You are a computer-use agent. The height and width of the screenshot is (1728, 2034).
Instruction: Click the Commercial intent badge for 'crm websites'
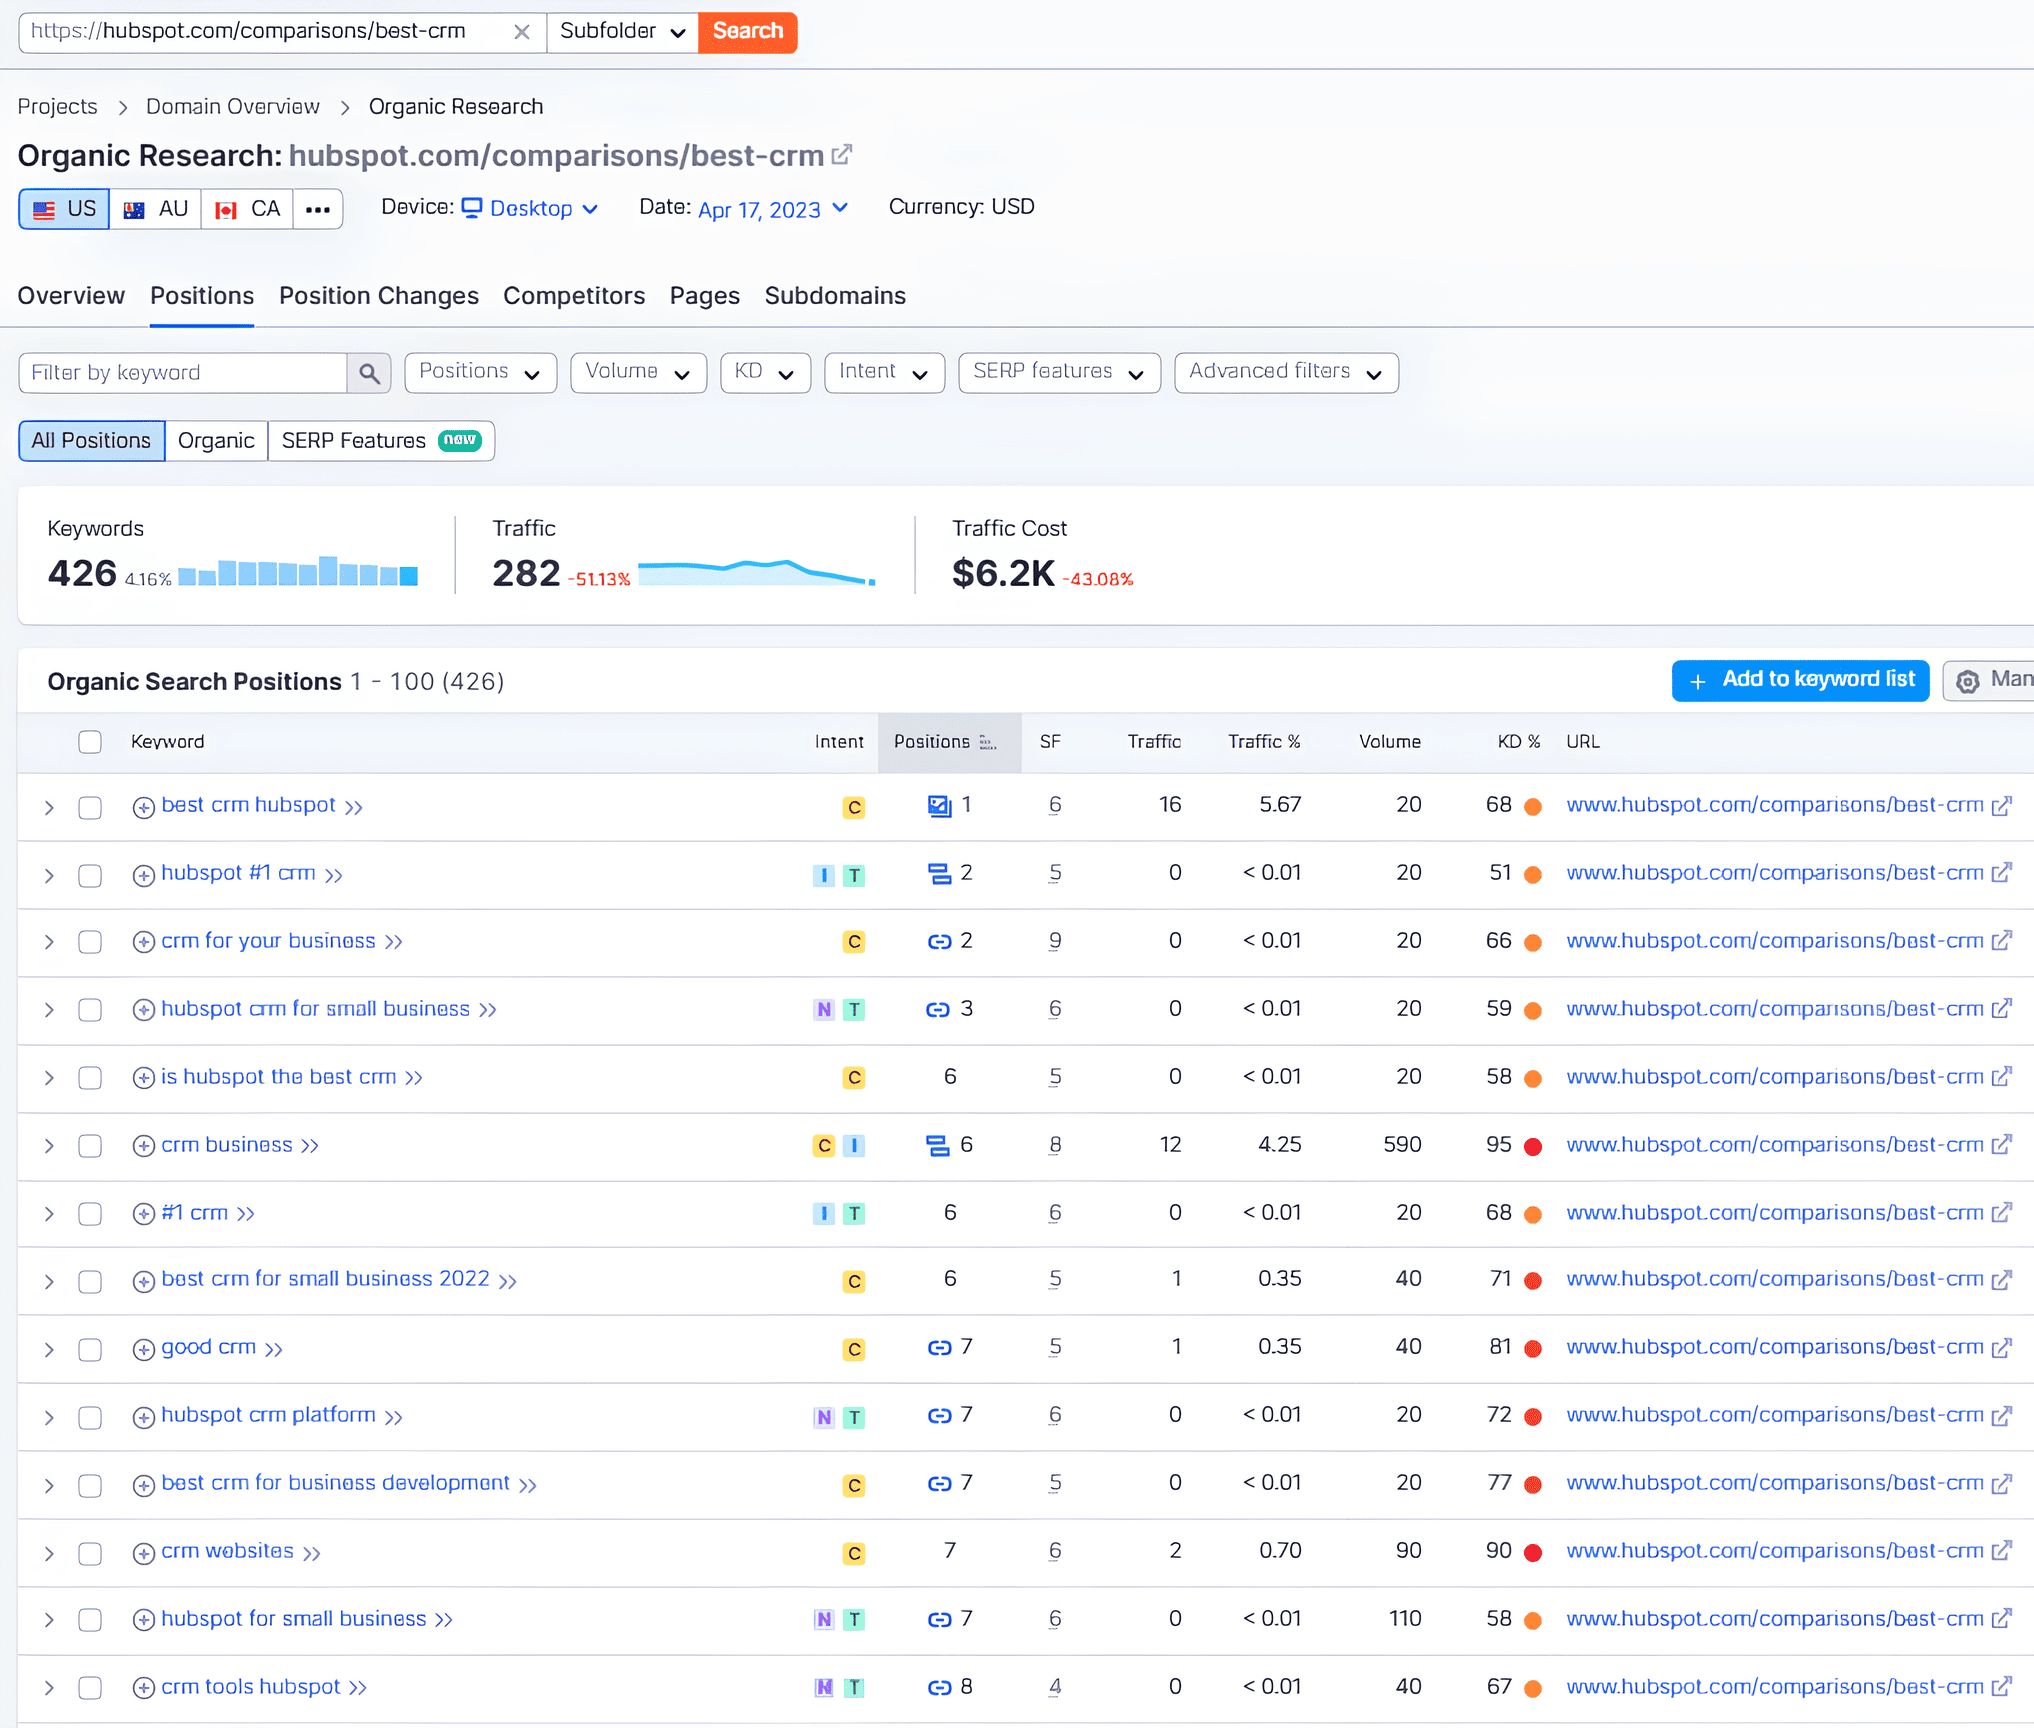(x=854, y=1553)
